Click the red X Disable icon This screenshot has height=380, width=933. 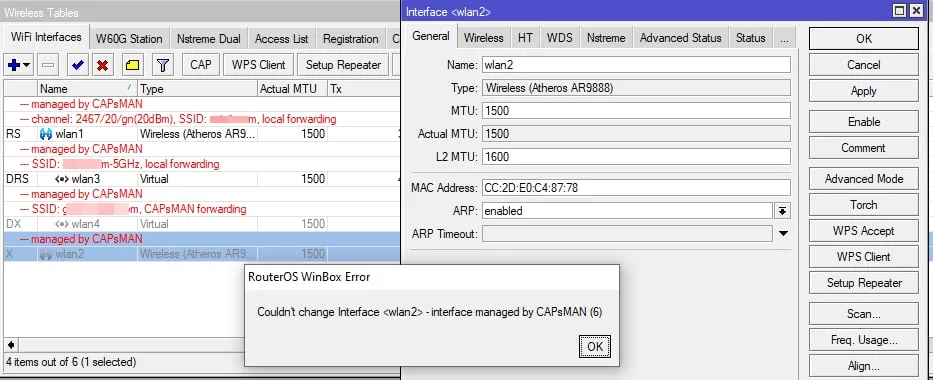pos(102,65)
